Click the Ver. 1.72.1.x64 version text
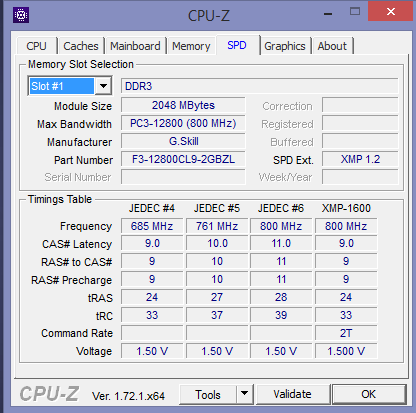The image size is (416, 413). [128, 396]
